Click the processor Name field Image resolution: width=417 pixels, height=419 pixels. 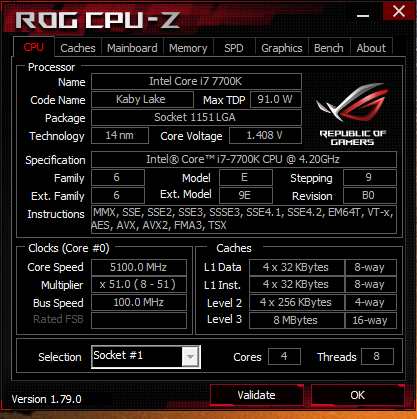[x=196, y=81]
